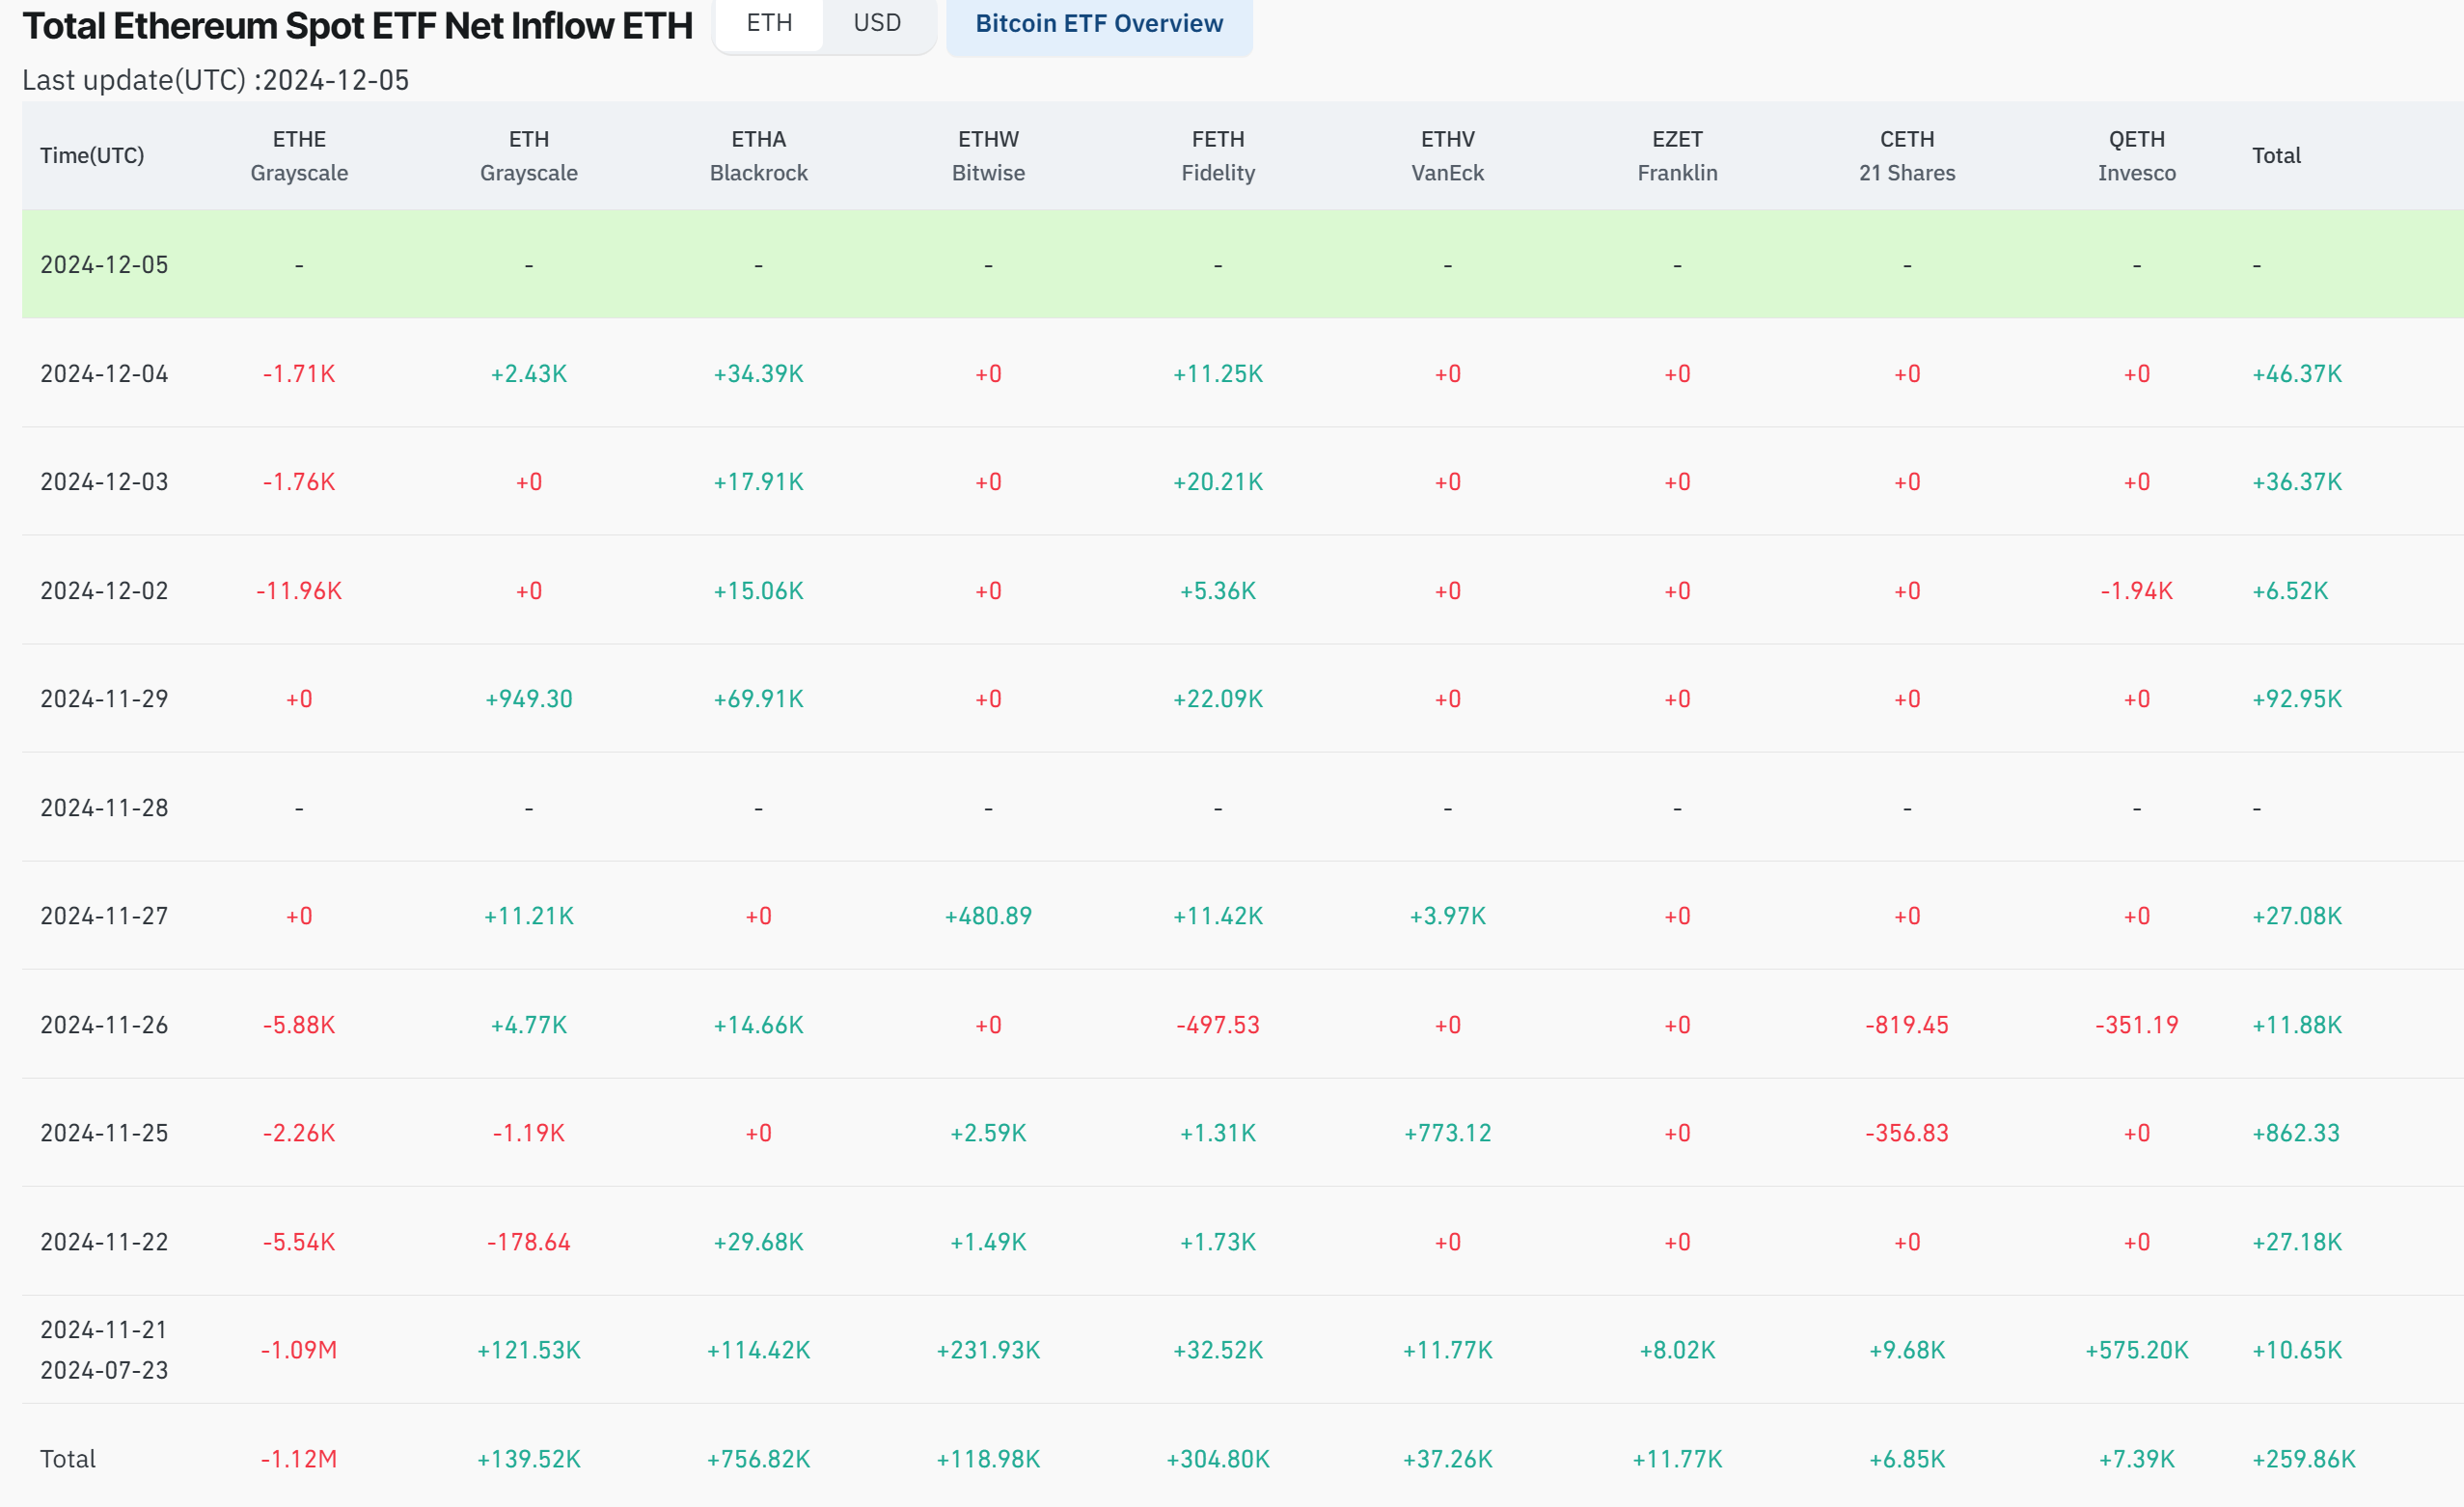Click the Total column header
2464x1507 pixels.
[x=2276, y=155]
